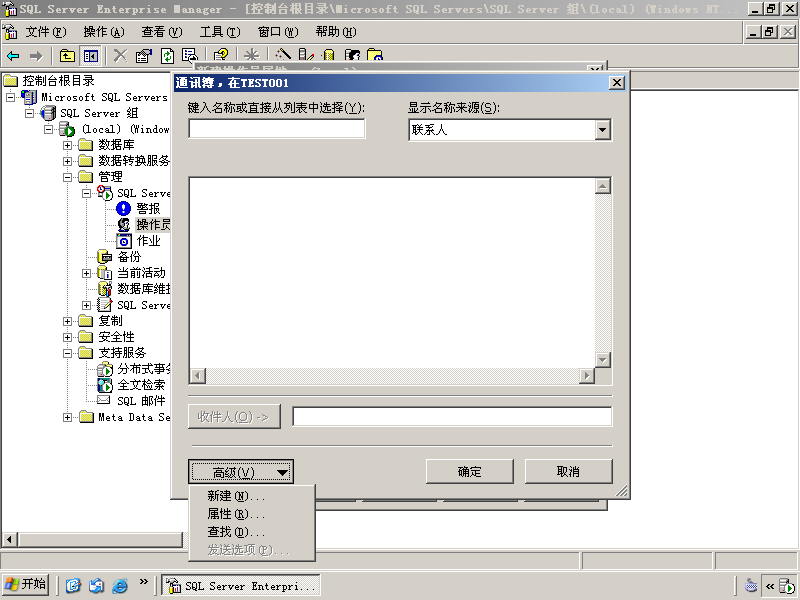Image resolution: width=800 pixels, height=600 pixels.
Task: Click the Register server toolbar icon
Action: [306, 54]
